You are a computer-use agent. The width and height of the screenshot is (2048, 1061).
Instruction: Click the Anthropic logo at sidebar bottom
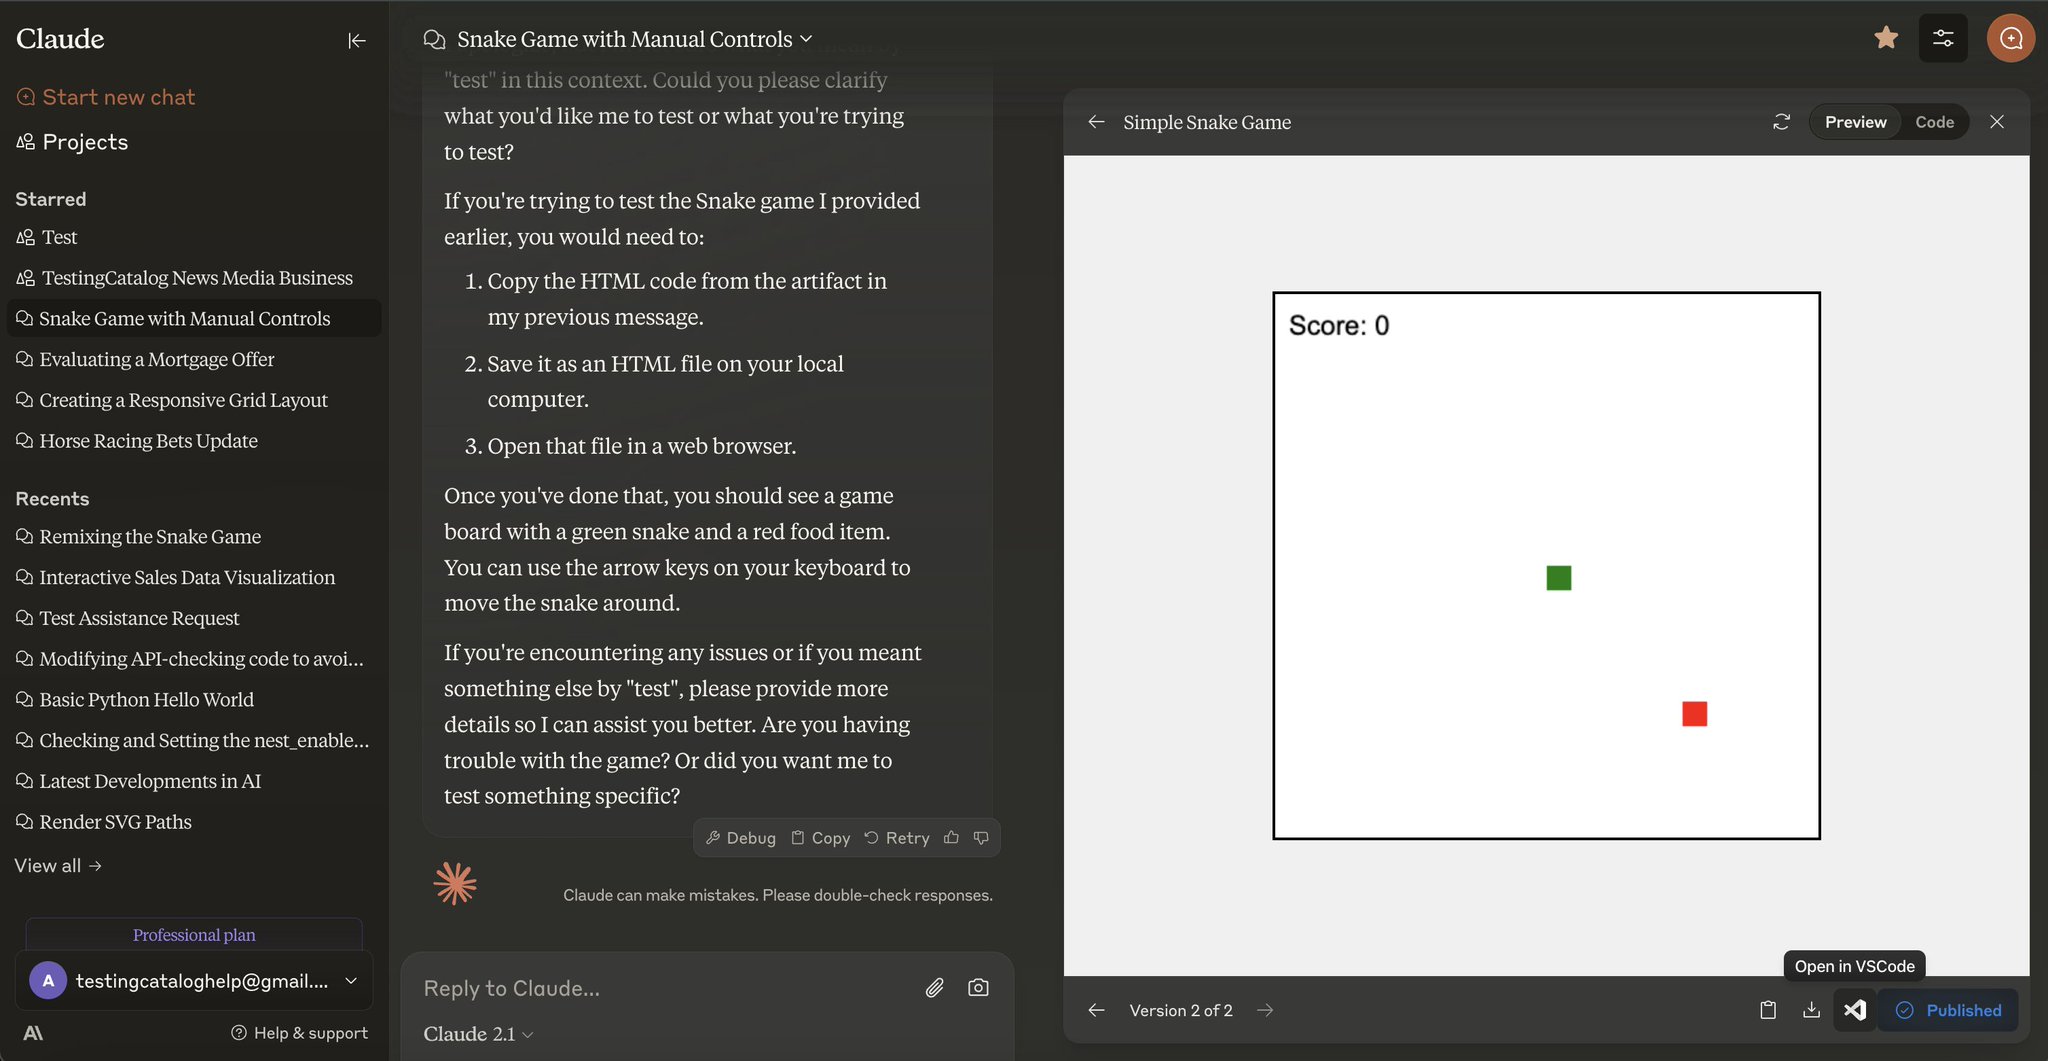33,1033
